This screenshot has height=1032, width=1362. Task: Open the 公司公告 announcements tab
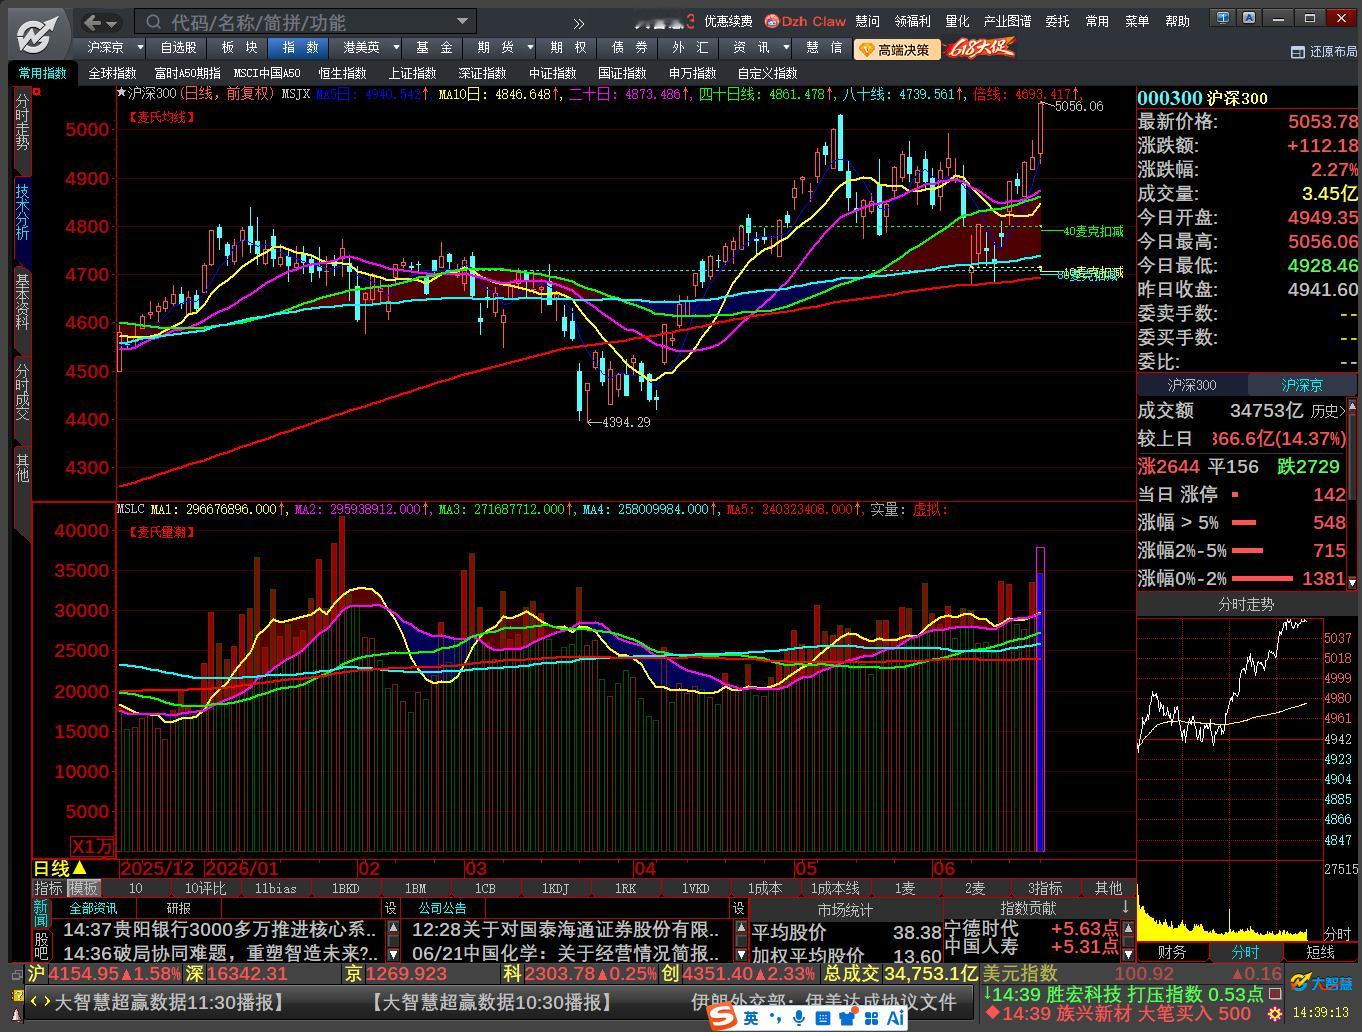[x=442, y=908]
